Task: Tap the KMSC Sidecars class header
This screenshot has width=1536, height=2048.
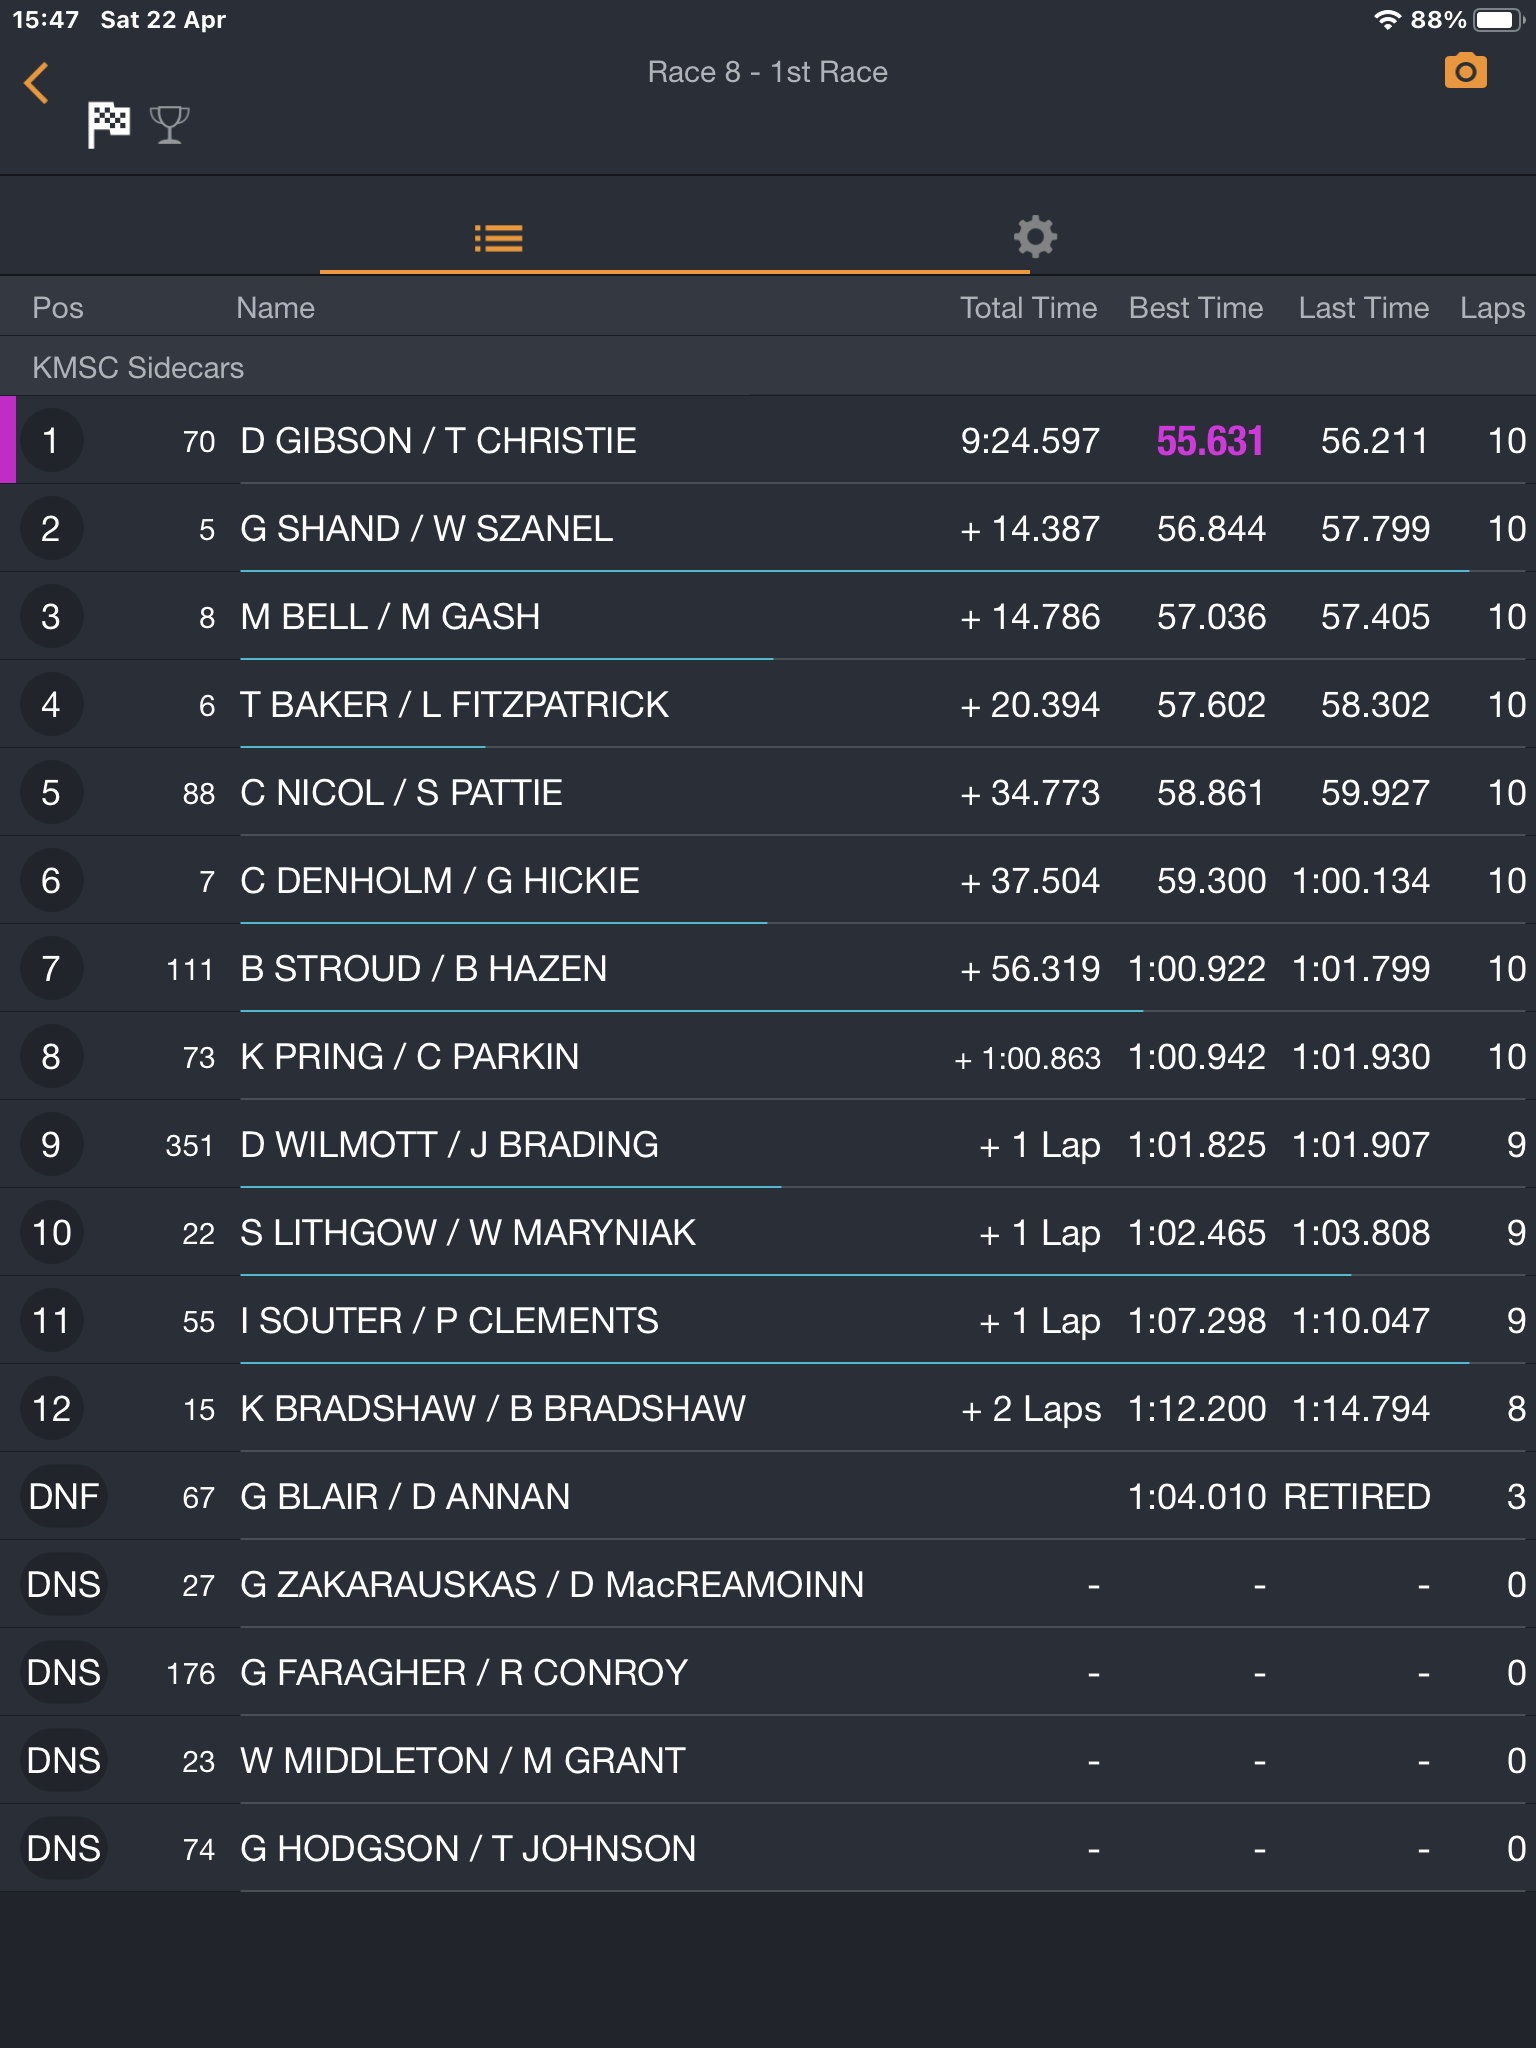Action: [138, 368]
